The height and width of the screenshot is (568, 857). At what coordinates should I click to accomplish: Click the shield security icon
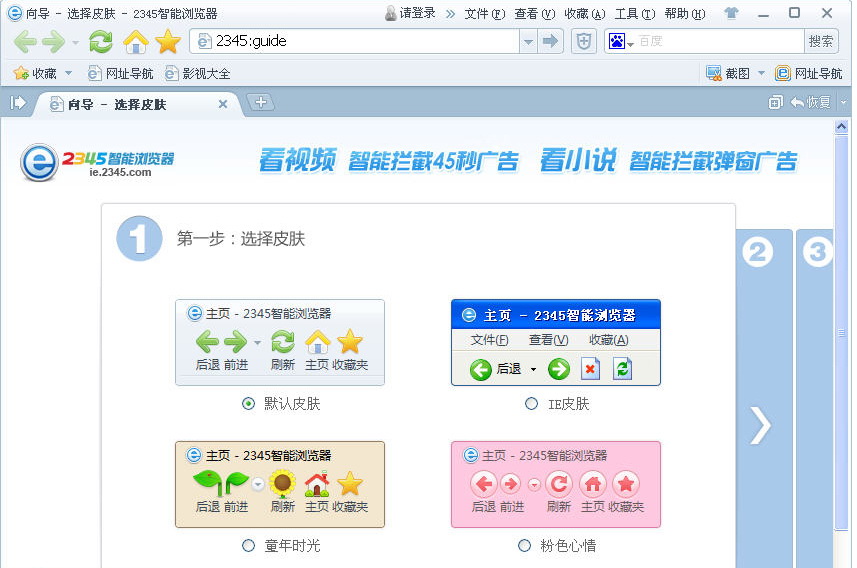pos(583,41)
